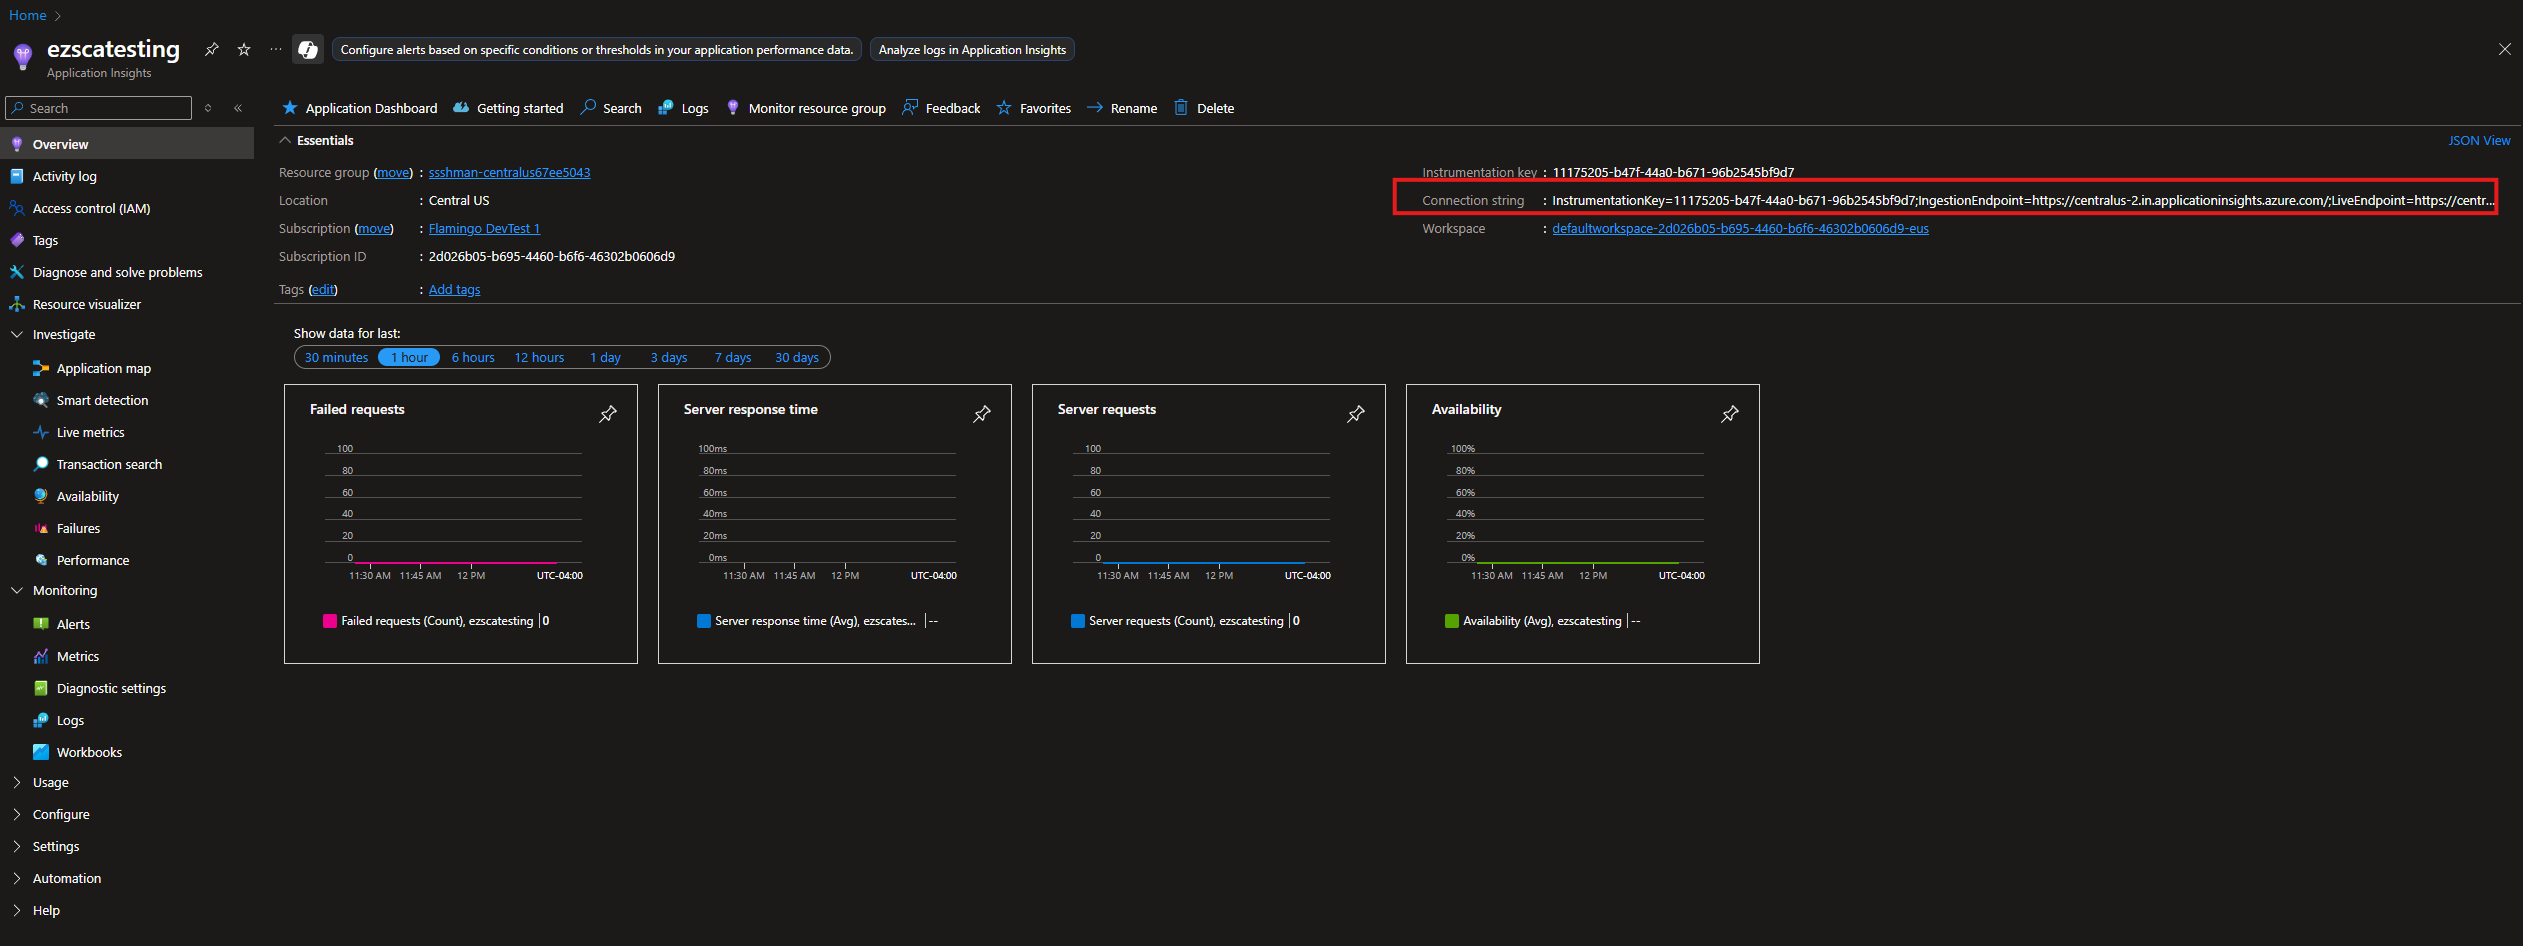Open the more options ellipsis in header

click(x=276, y=49)
